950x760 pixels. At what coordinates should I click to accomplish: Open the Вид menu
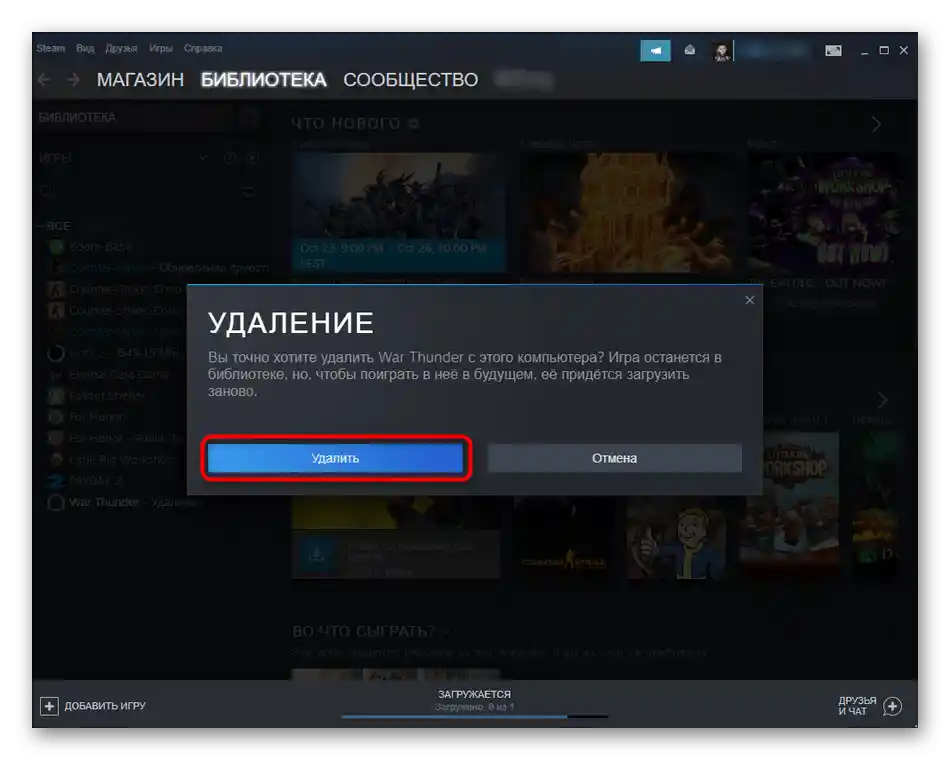click(85, 48)
